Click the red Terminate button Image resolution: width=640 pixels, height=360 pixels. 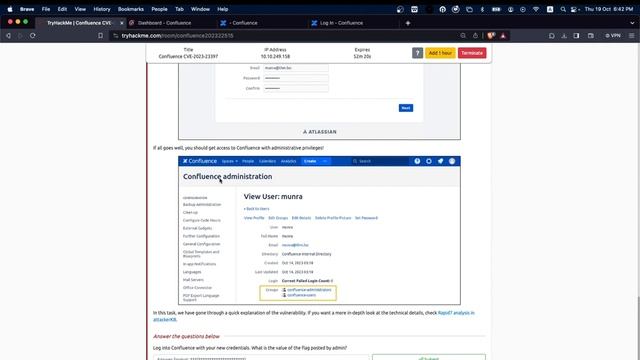tap(472, 53)
